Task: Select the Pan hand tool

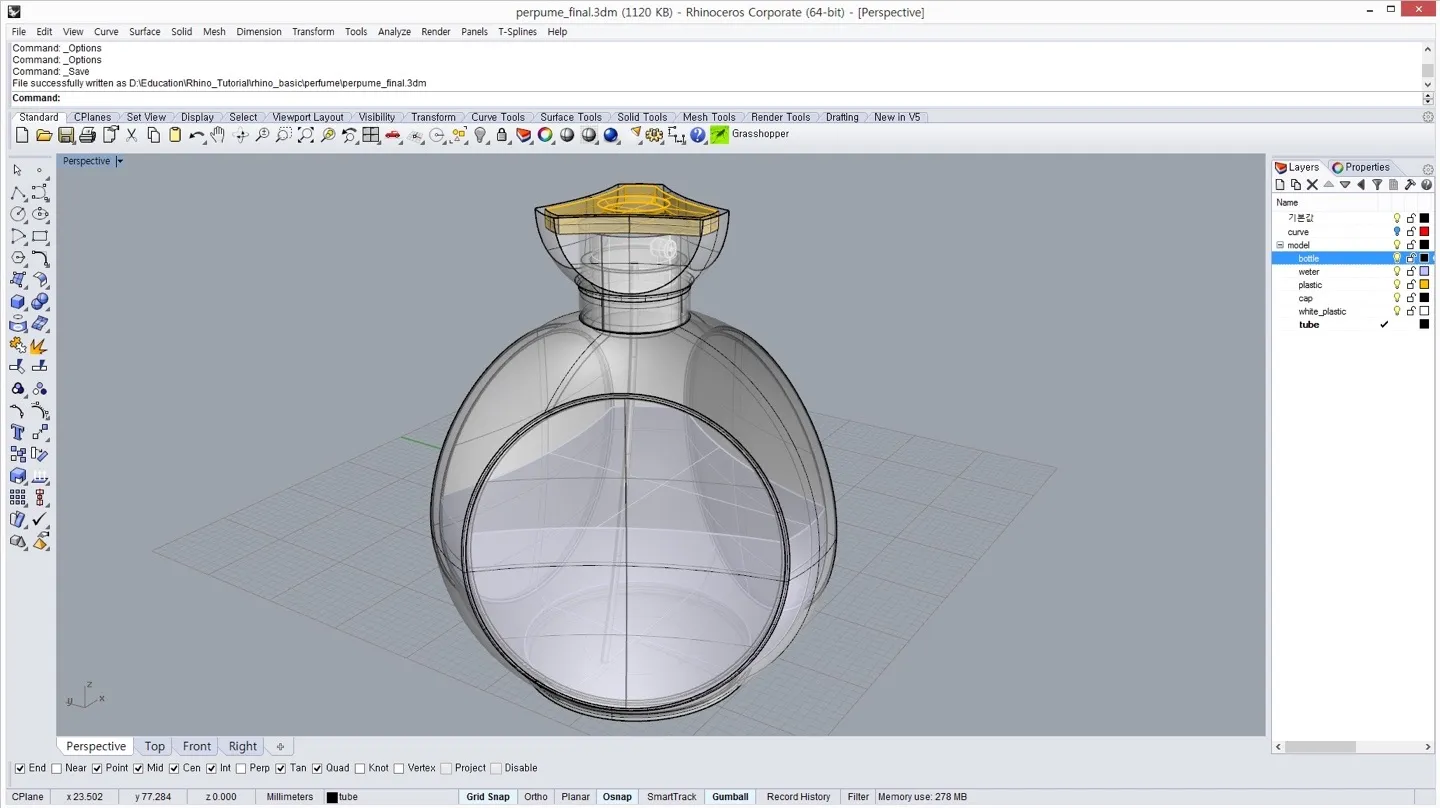Action: click(218, 135)
